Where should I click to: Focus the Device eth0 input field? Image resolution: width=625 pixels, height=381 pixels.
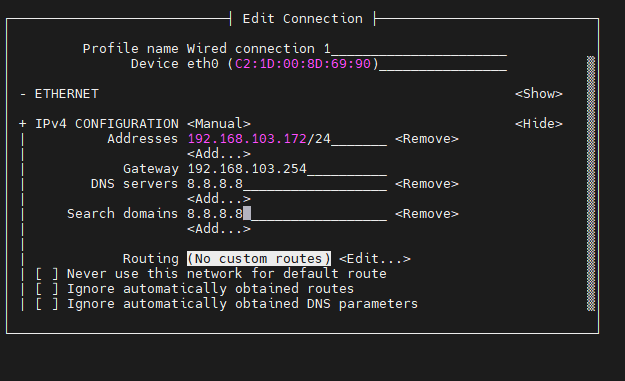coord(347,64)
